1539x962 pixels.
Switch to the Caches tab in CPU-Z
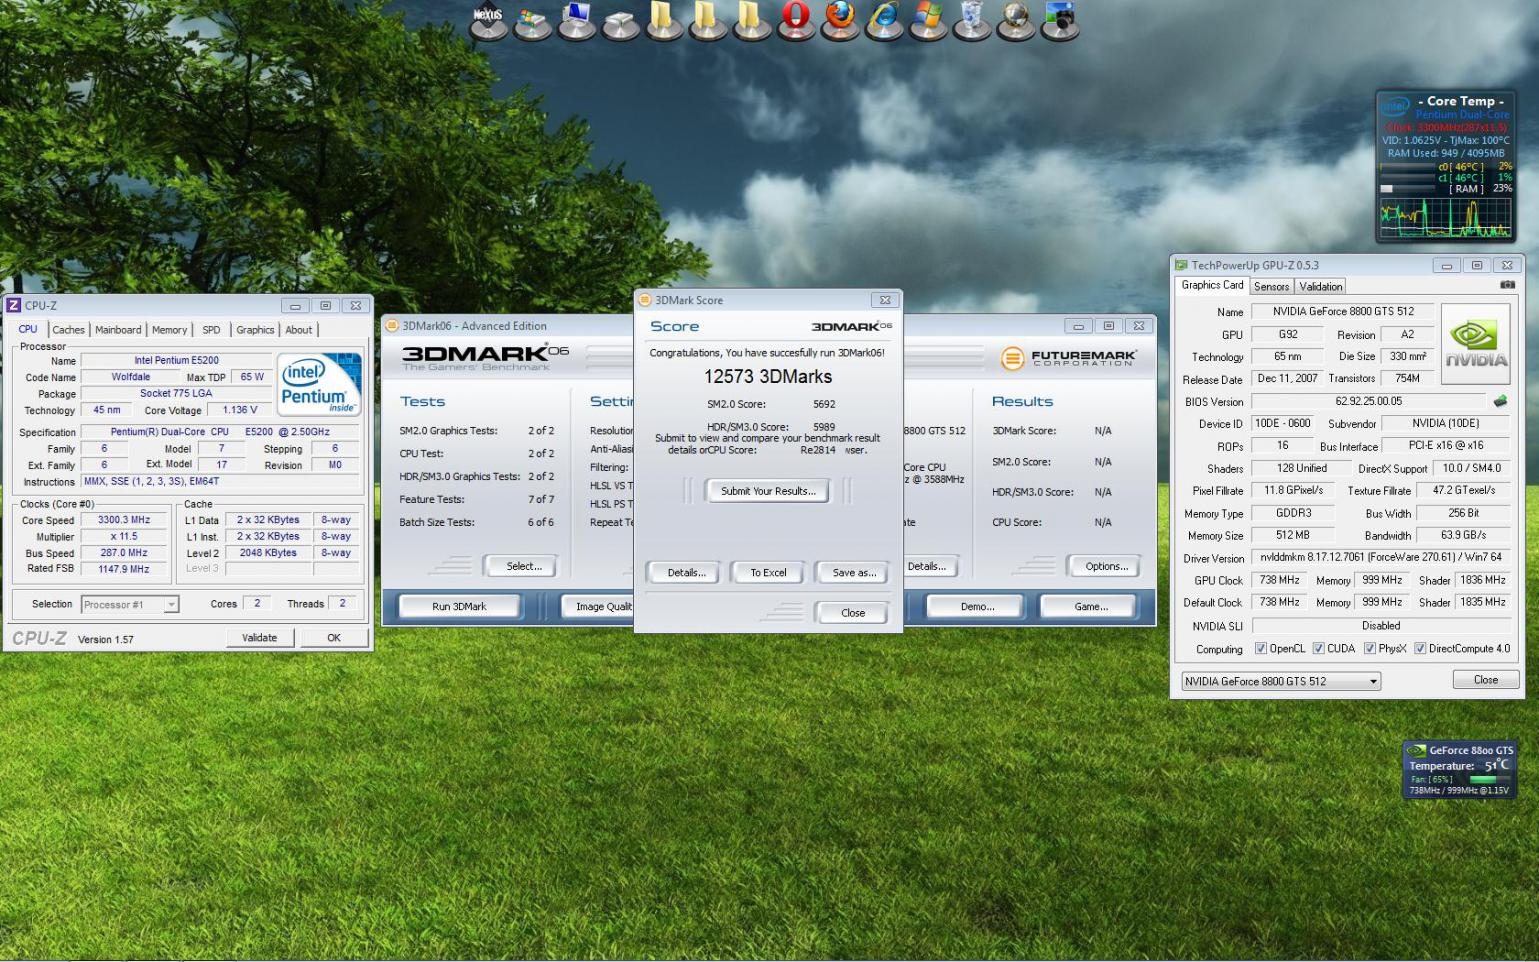[x=68, y=330]
